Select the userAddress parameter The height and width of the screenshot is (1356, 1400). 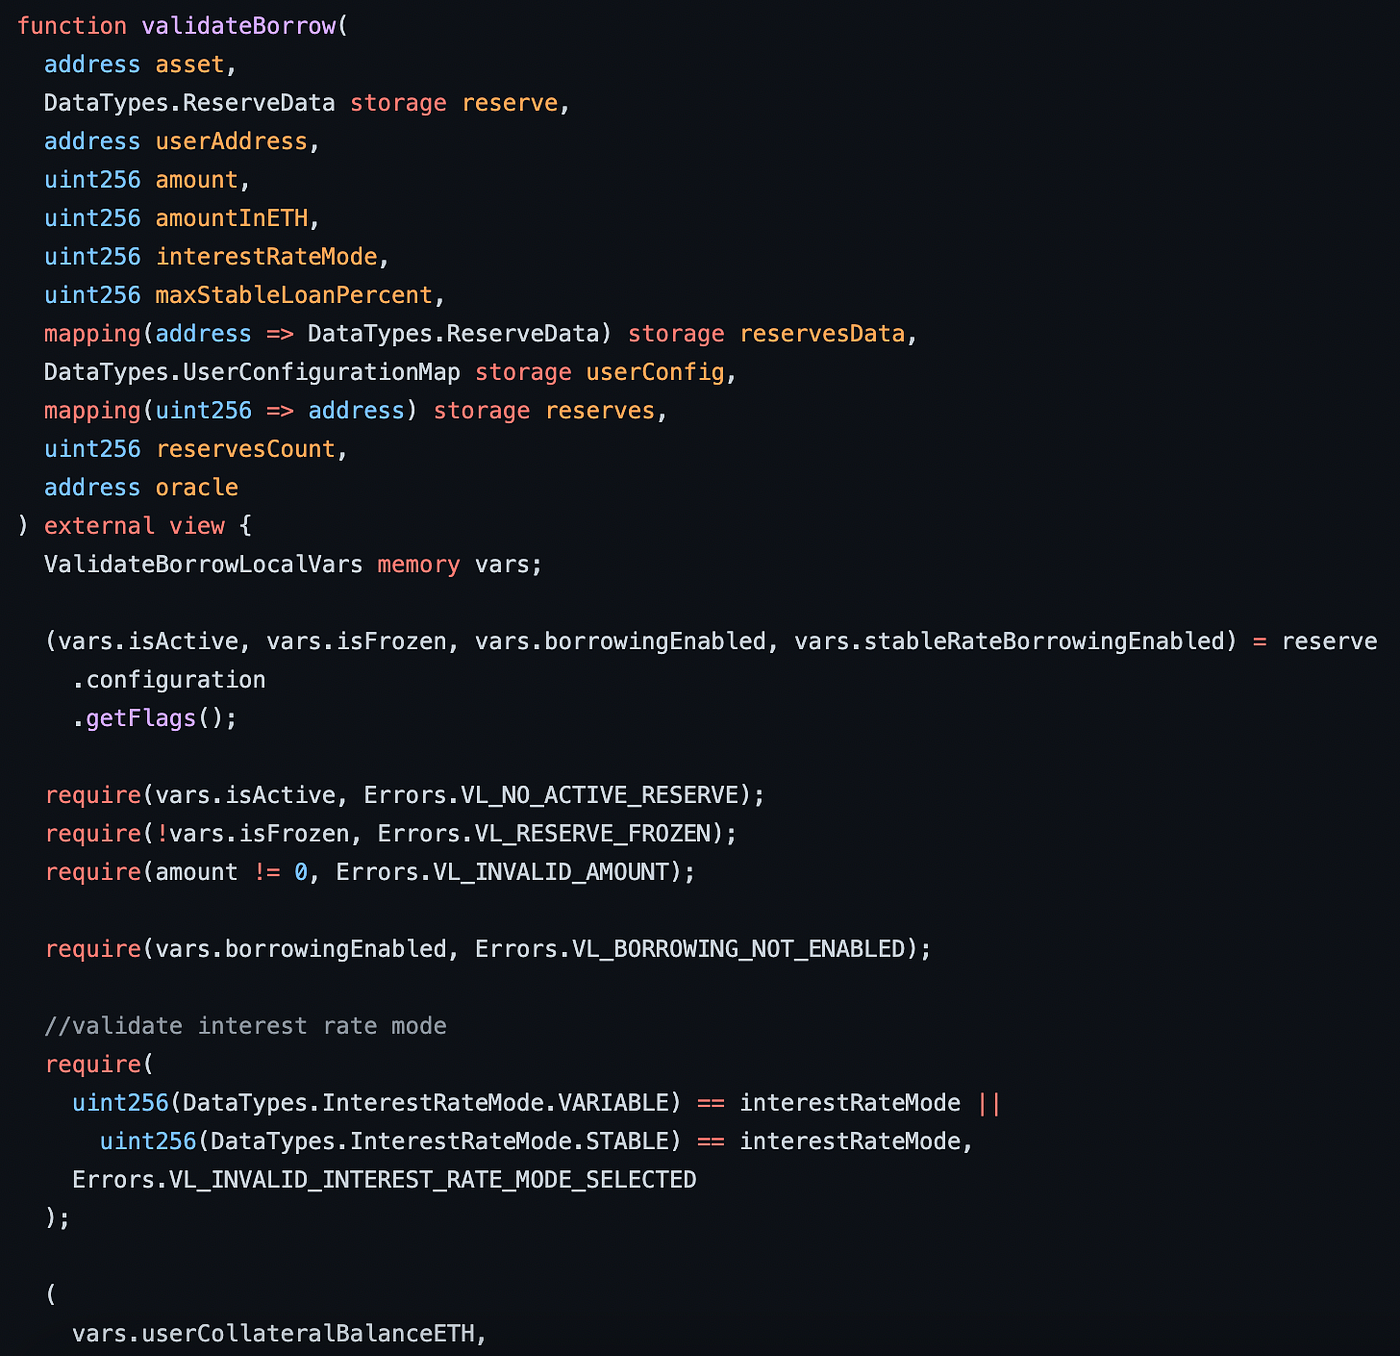coord(231,142)
